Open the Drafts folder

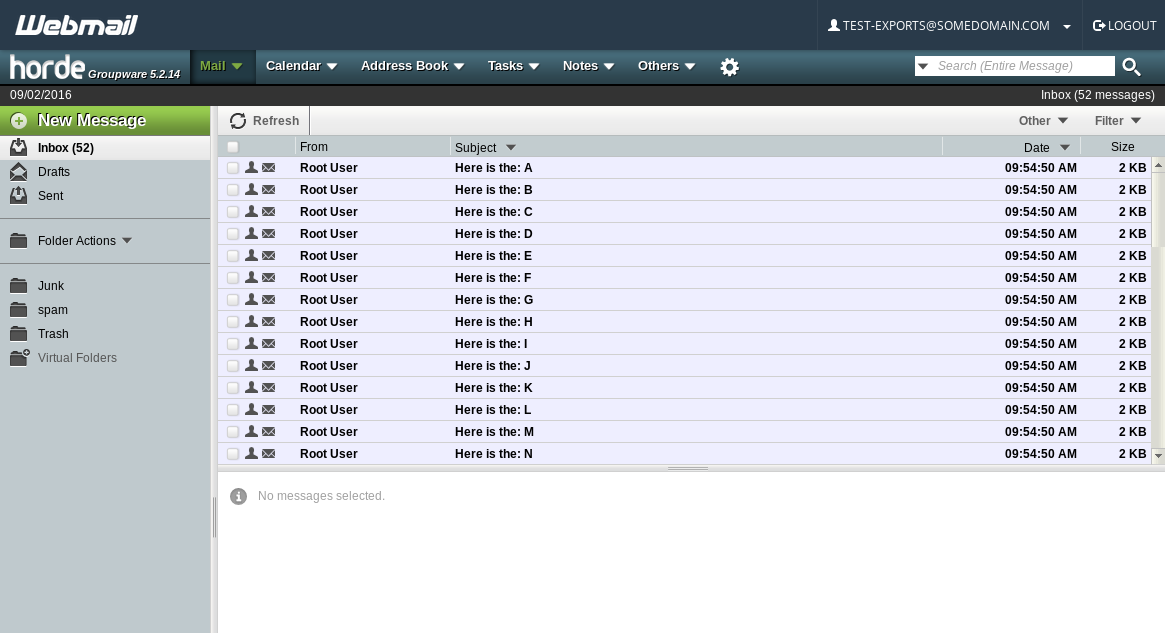[x=53, y=172]
